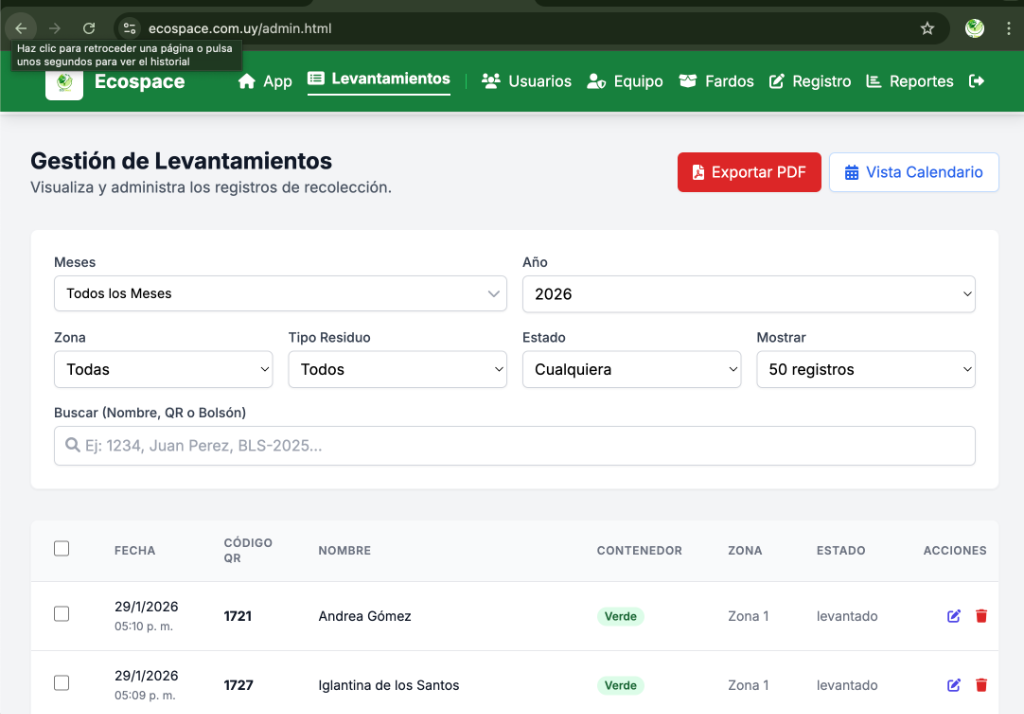Edit Andrea Gómez using the blue pencil icon
Viewport: 1024px width, 714px height.
click(x=953, y=616)
